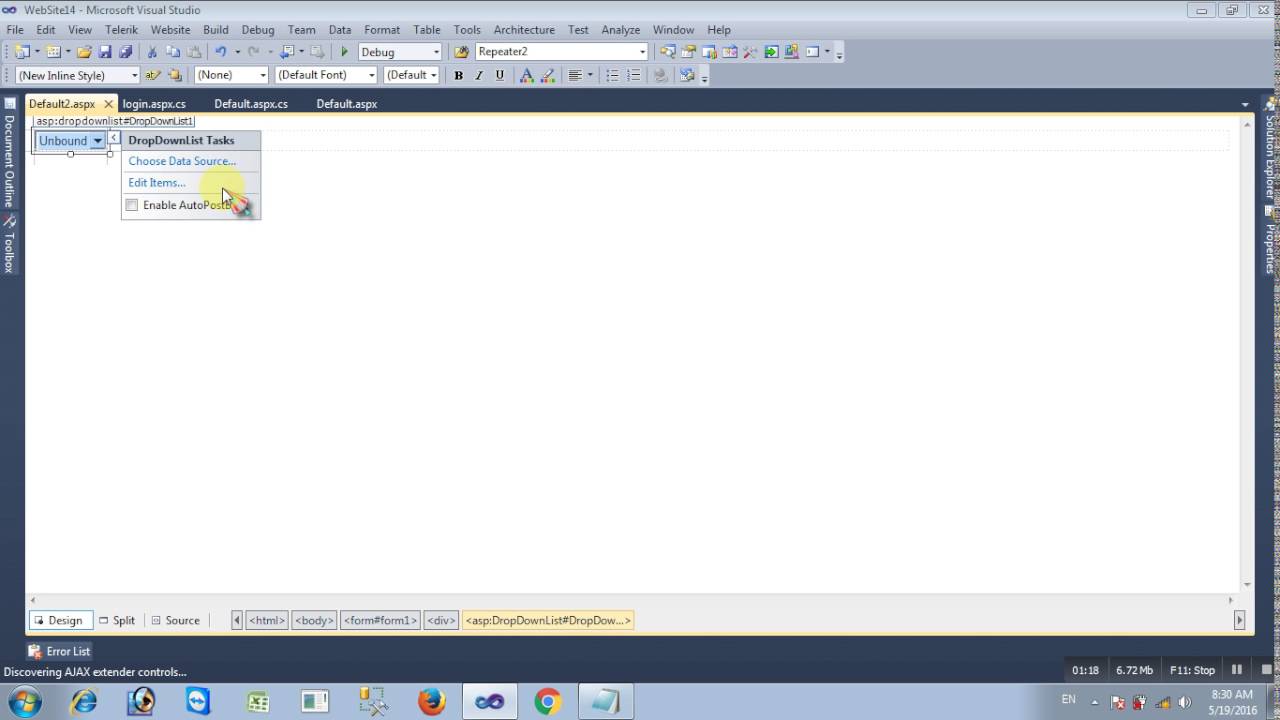Toggle Underline formatting button

pos(500,75)
